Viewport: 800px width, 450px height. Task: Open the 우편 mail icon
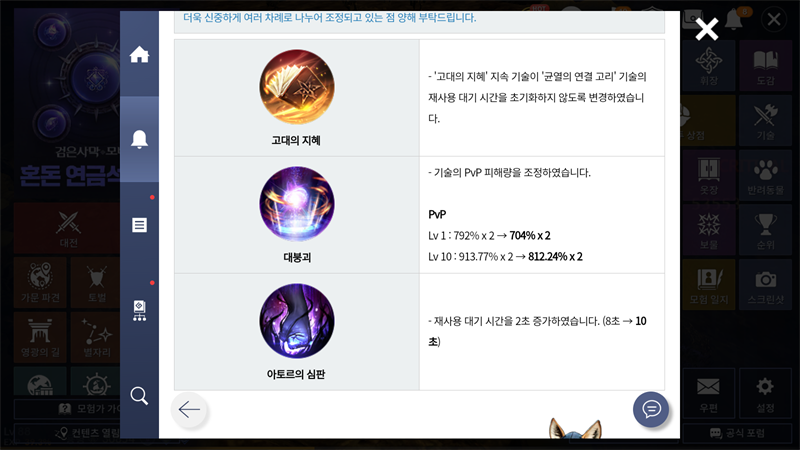708,393
